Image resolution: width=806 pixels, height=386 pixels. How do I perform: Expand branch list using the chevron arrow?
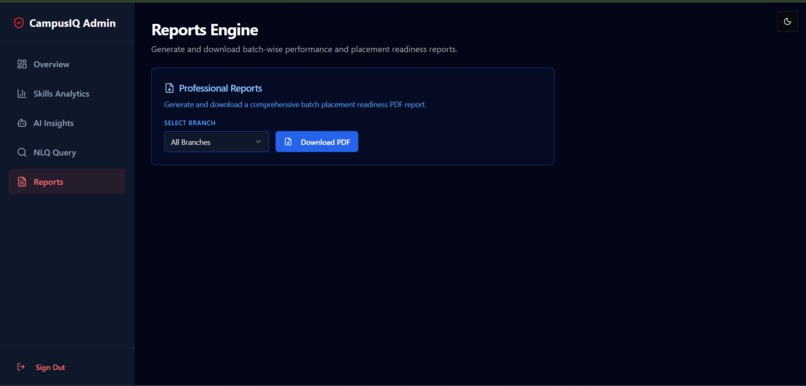coord(258,142)
